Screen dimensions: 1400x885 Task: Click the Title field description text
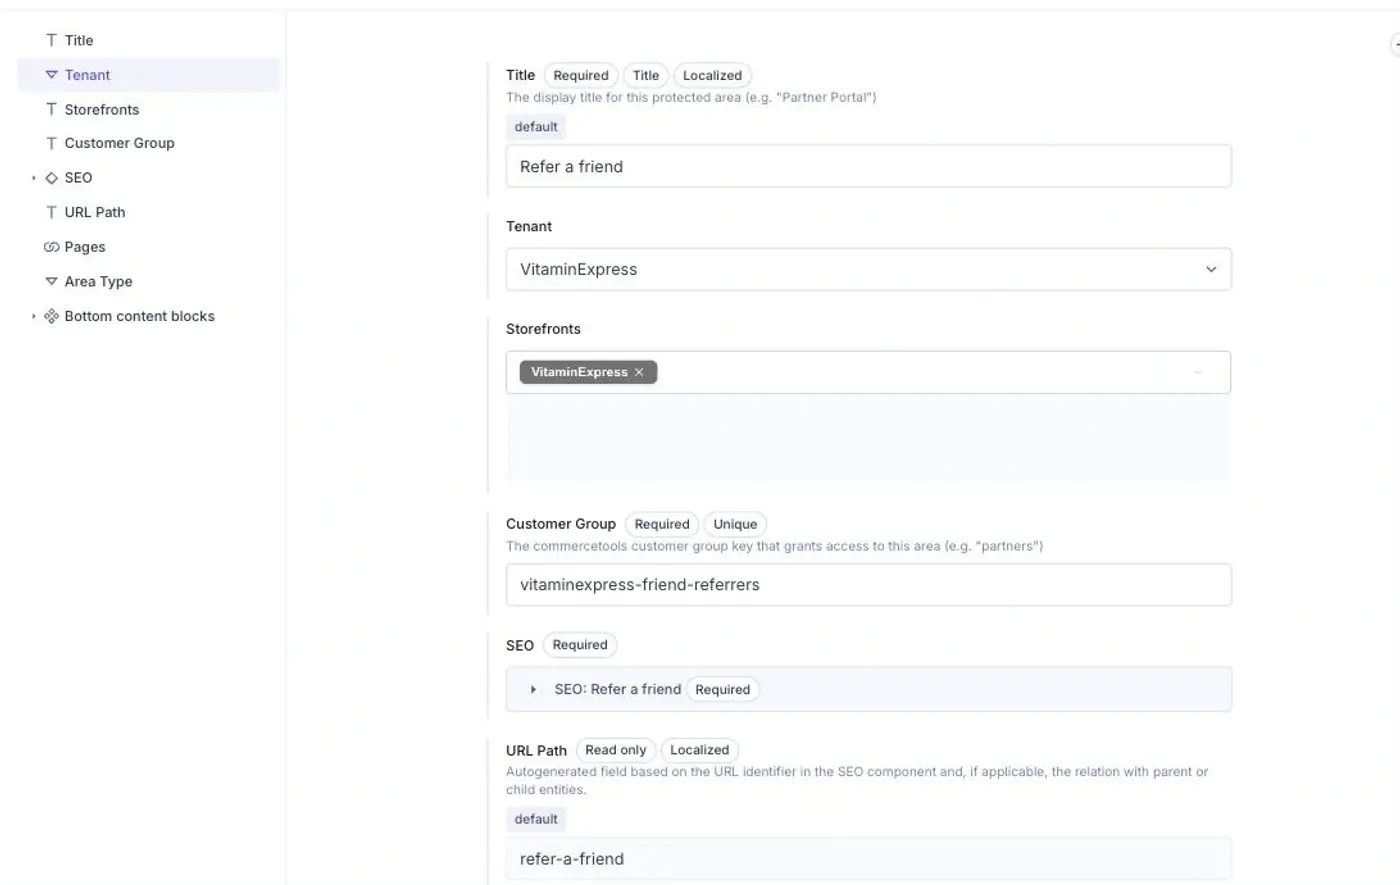point(691,97)
